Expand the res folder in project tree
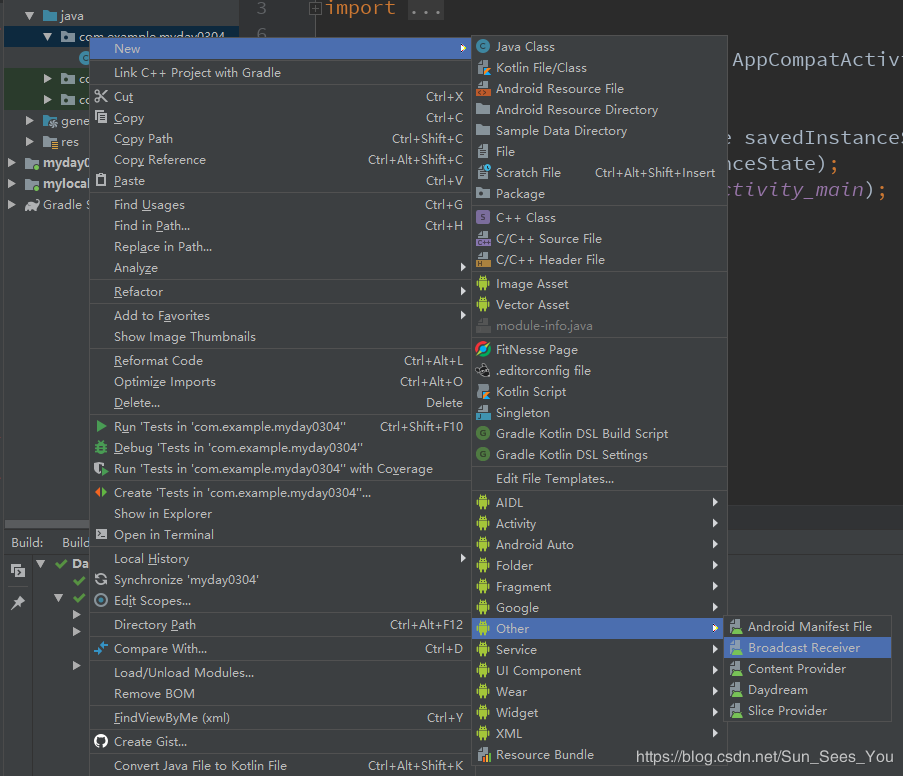Screen dimensions: 903x776 (29, 142)
